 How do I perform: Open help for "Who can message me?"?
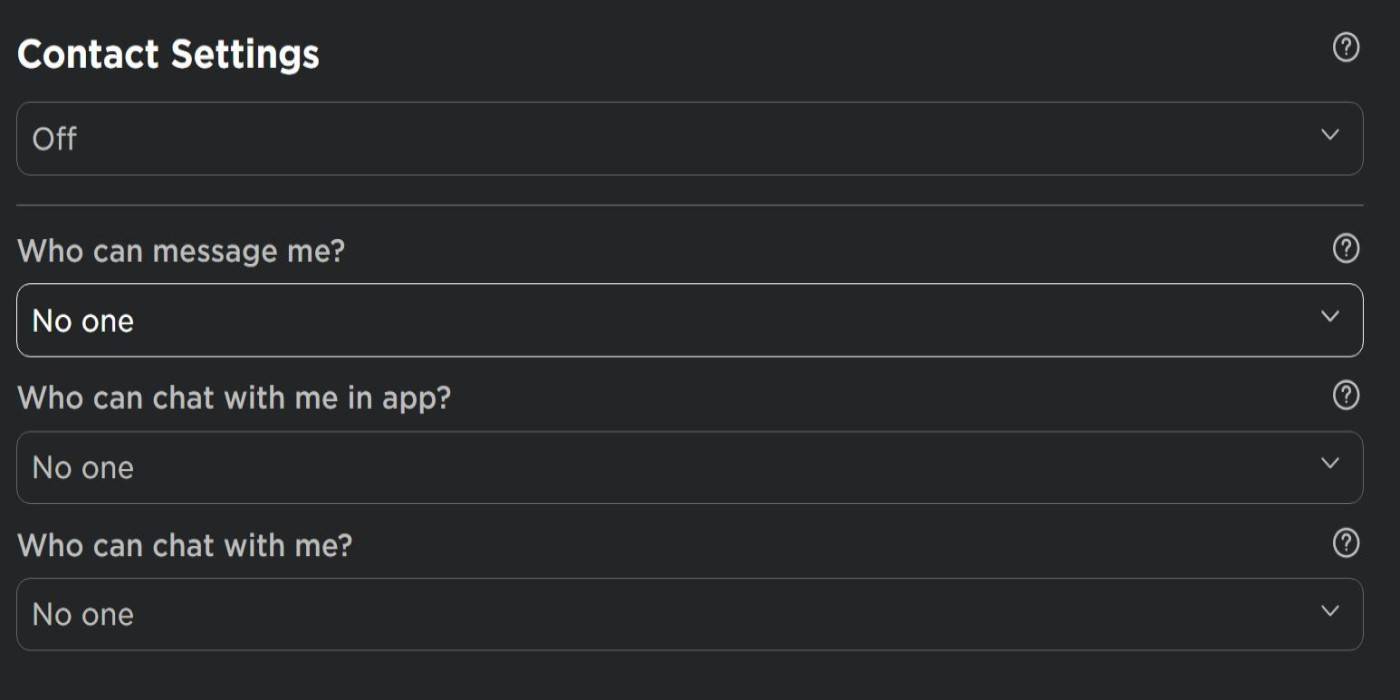pos(1346,249)
